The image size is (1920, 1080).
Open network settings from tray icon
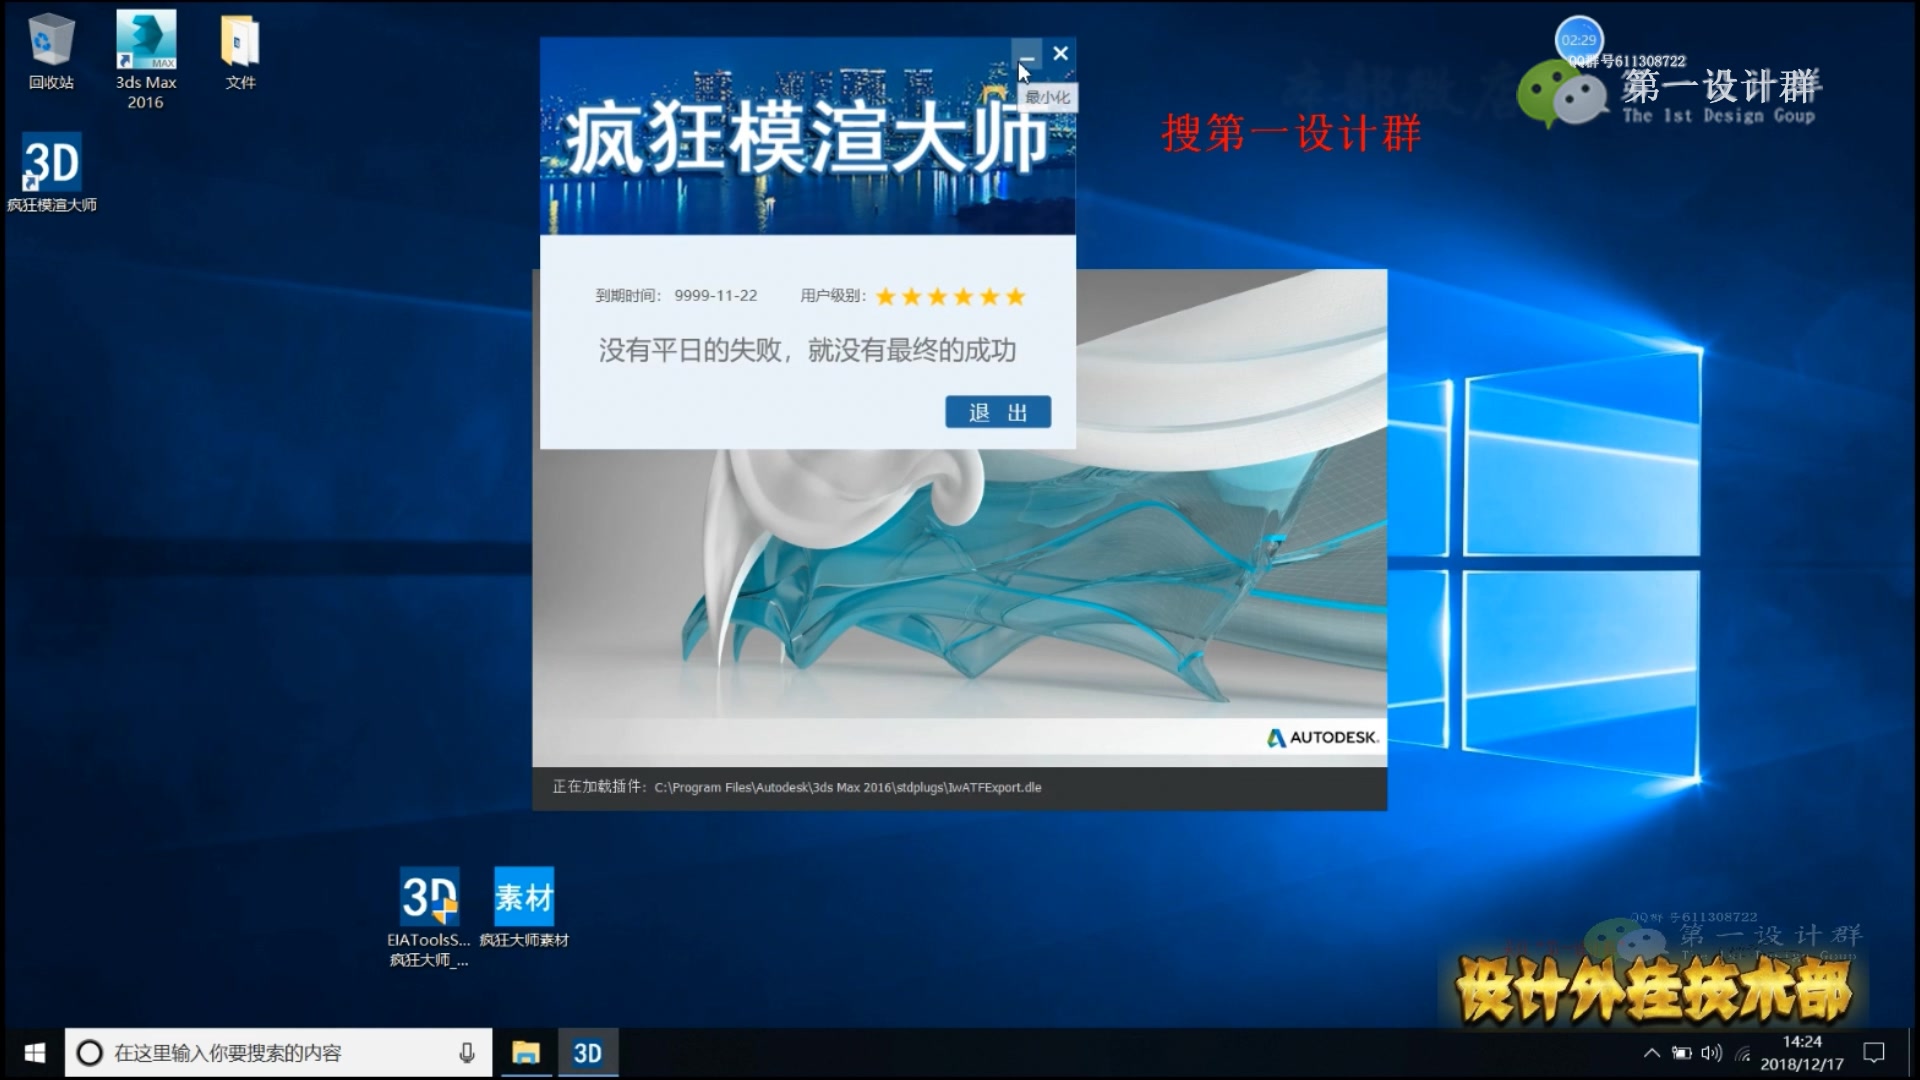1743,1053
